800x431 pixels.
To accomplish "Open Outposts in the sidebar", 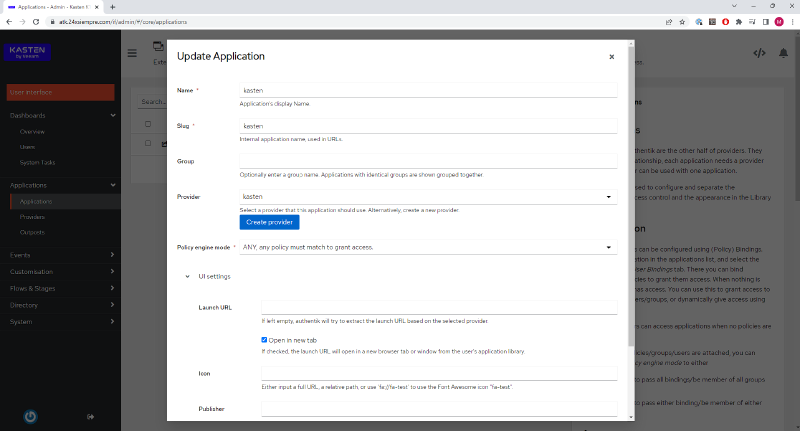I will [x=32, y=232].
